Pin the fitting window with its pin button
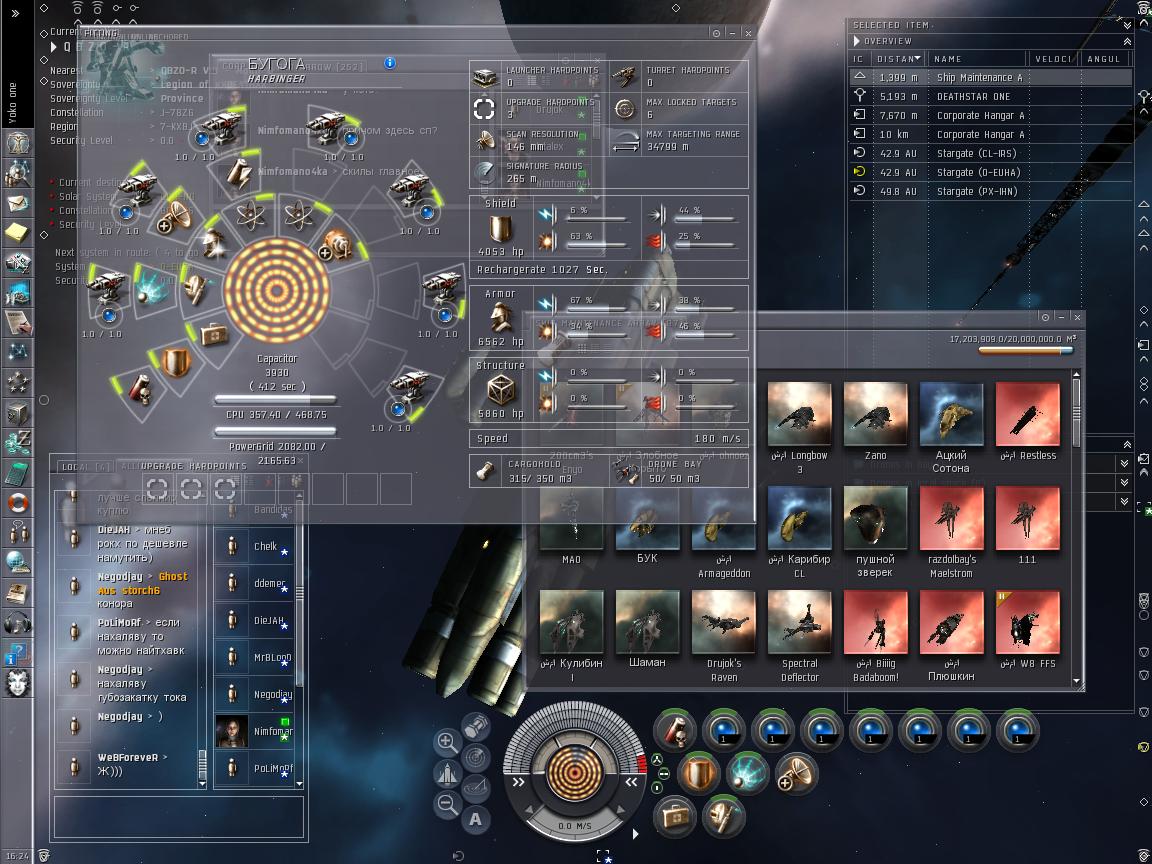This screenshot has width=1152, height=864. click(716, 33)
